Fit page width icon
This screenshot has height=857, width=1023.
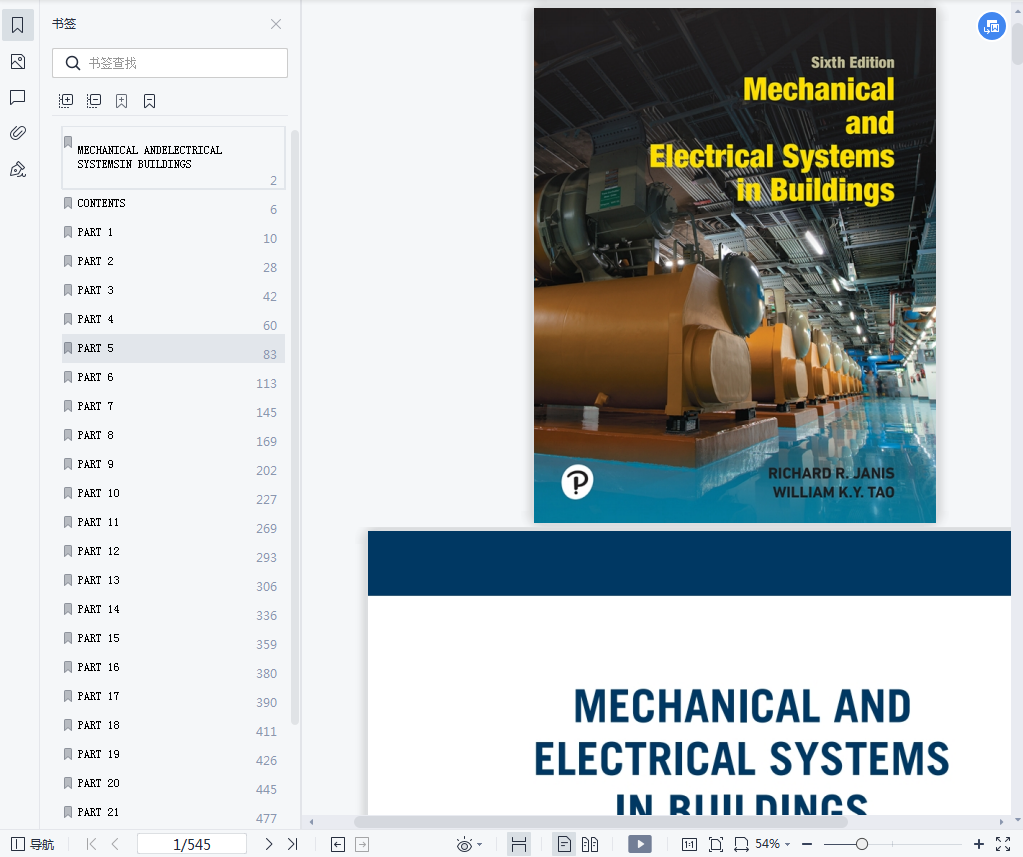click(x=741, y=845)
